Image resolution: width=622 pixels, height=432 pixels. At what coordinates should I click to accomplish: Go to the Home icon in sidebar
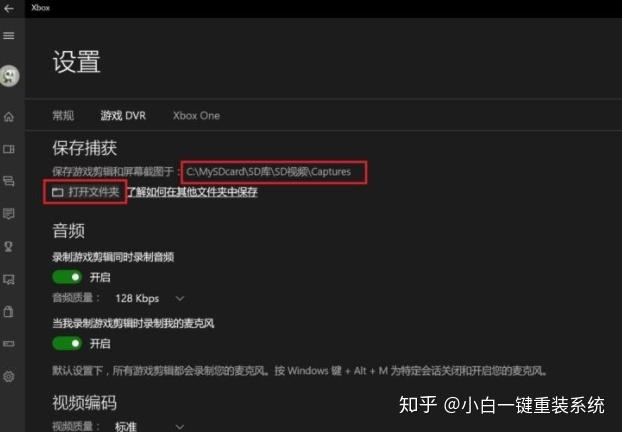(9, 117)
